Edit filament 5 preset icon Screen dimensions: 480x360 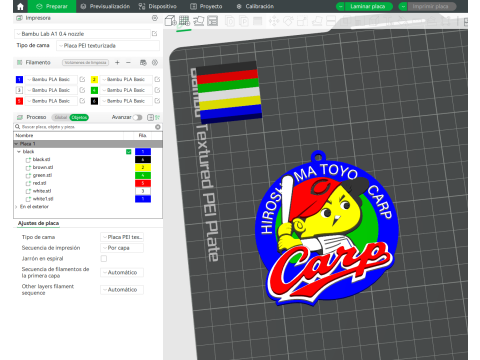(x=82, y=101)
